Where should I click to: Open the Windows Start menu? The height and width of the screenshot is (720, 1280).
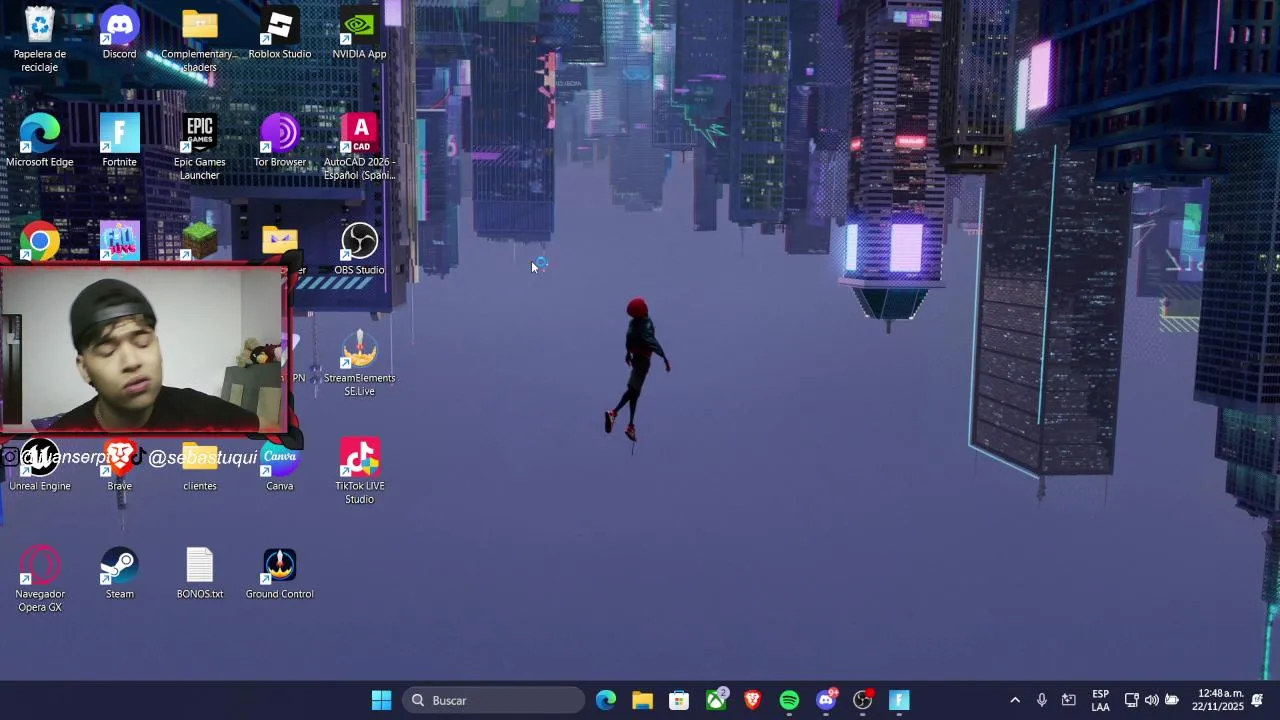381,700
